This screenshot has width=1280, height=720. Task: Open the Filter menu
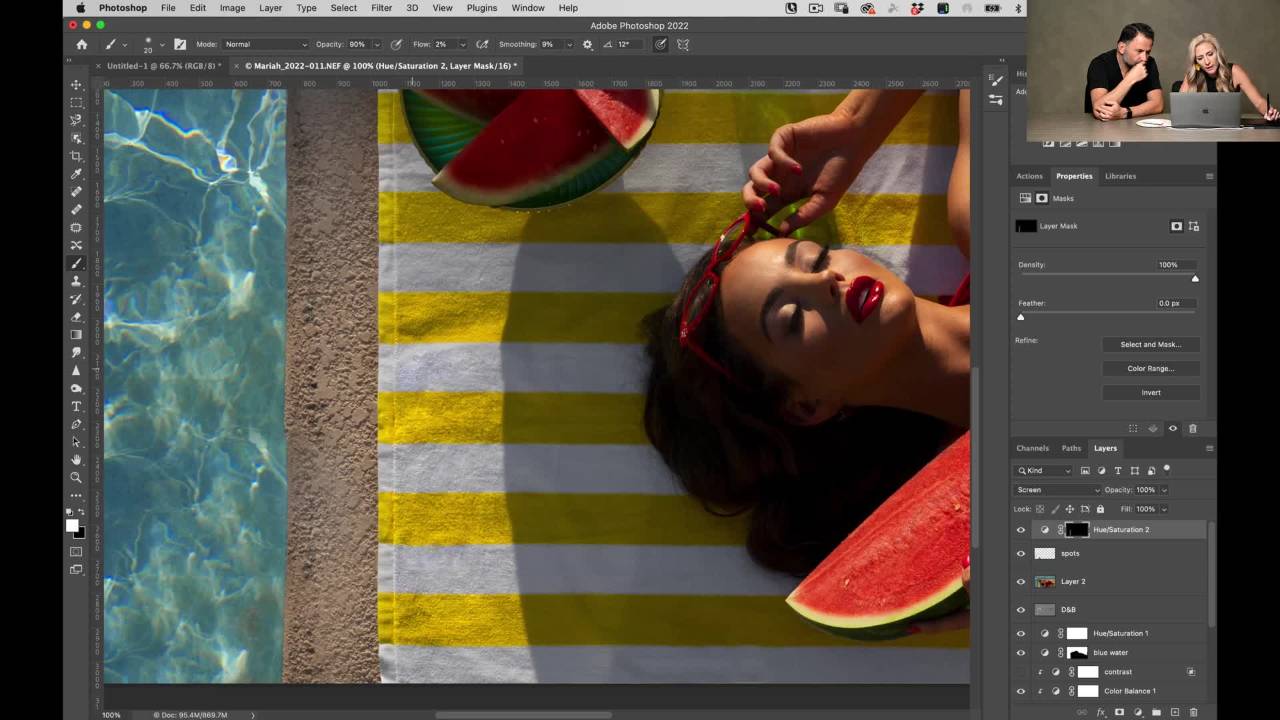click(x=381, y=8)
